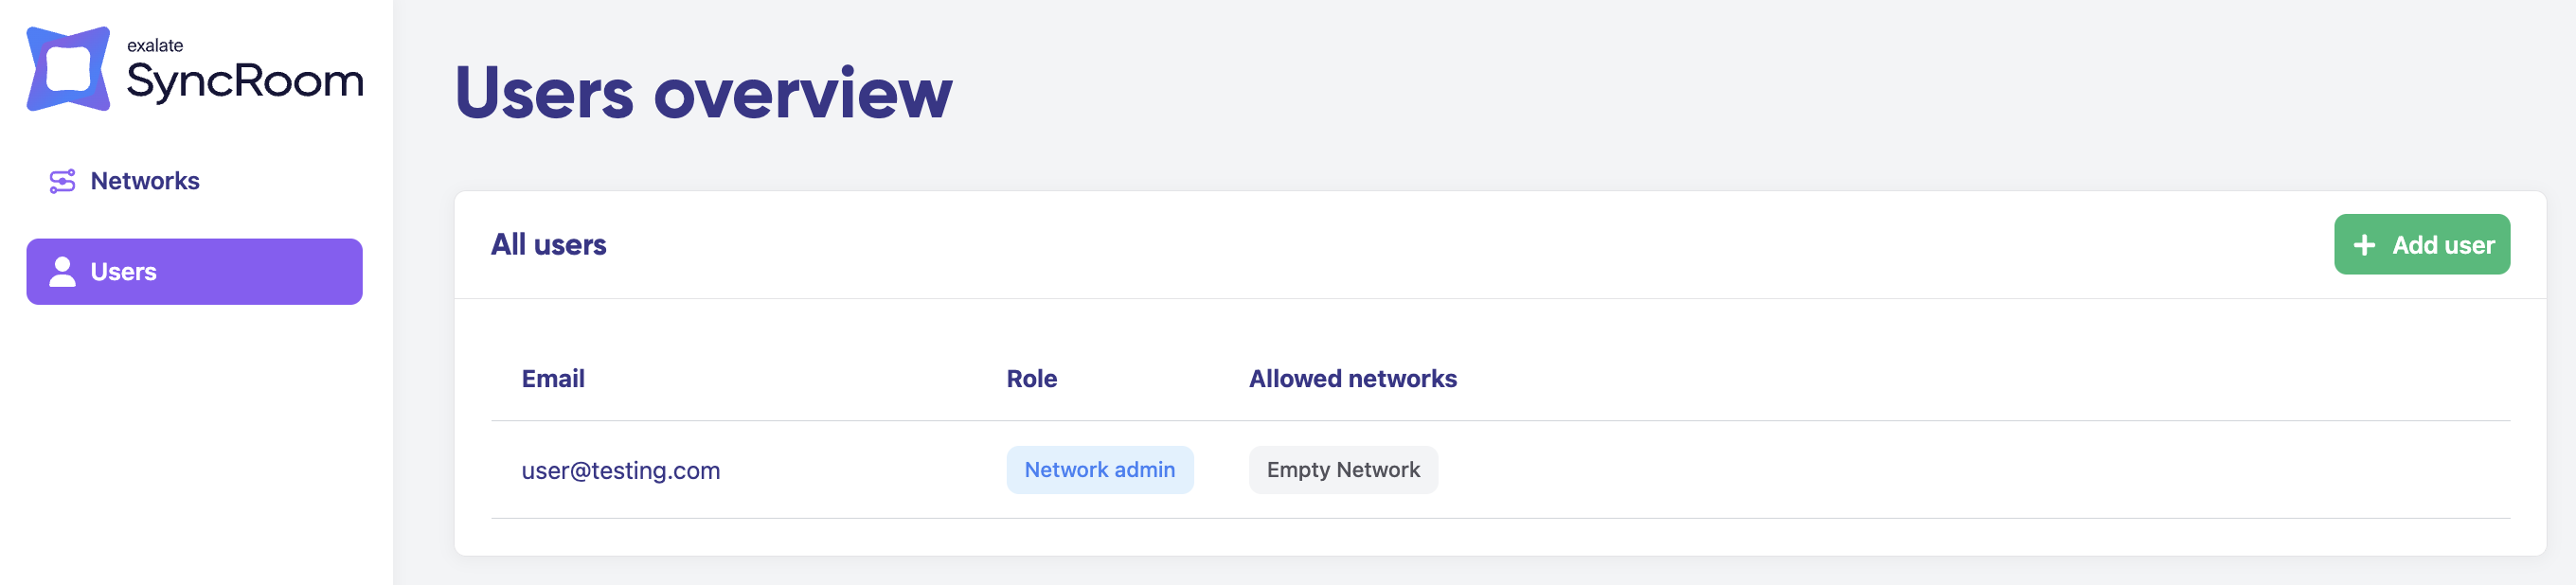Select the Users menu item label
The width and height of the screenshot is (2576, 585).
coord(123,272)
